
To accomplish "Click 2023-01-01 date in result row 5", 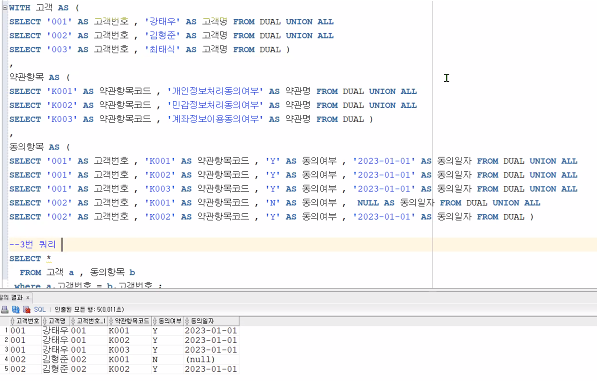I will pyautogui.click(x=211, y=369).
